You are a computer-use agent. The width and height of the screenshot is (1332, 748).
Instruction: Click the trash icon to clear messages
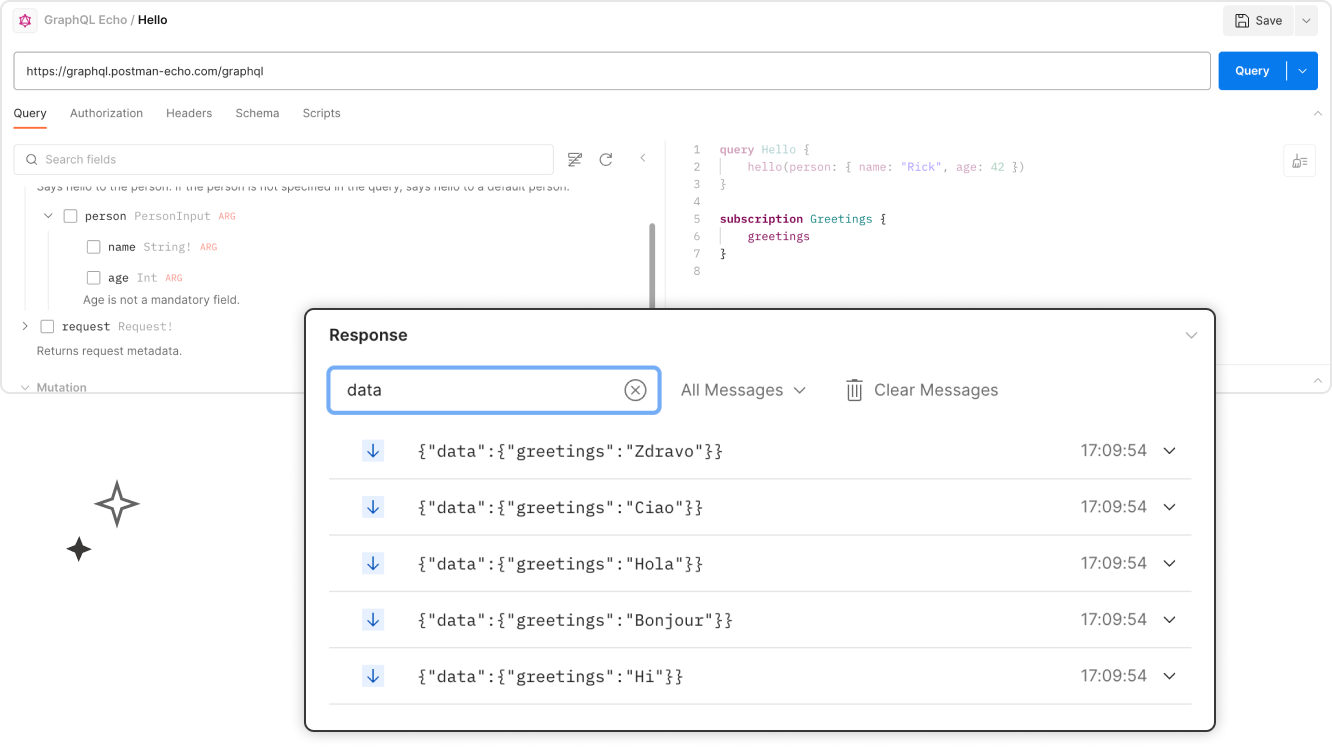(854, 390)
